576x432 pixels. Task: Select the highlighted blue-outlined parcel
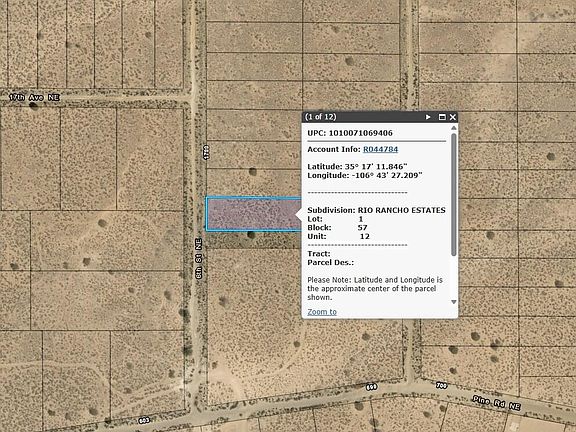click(253, 214)
